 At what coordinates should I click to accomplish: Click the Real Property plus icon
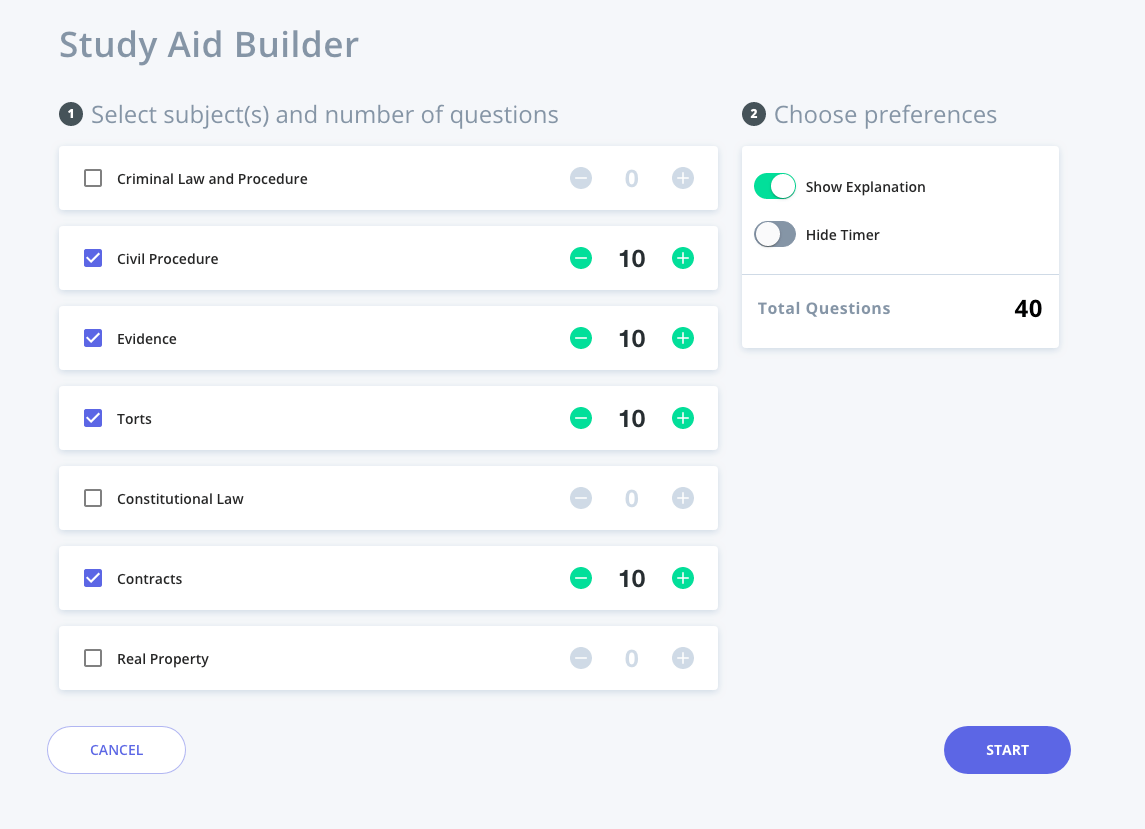pos(683,658)
